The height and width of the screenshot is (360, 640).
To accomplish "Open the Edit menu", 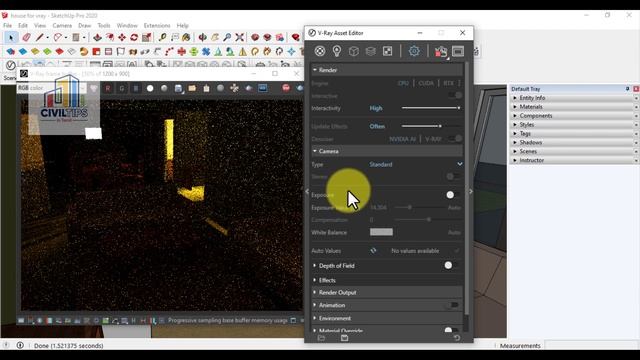I will click(x=23, y=25).
